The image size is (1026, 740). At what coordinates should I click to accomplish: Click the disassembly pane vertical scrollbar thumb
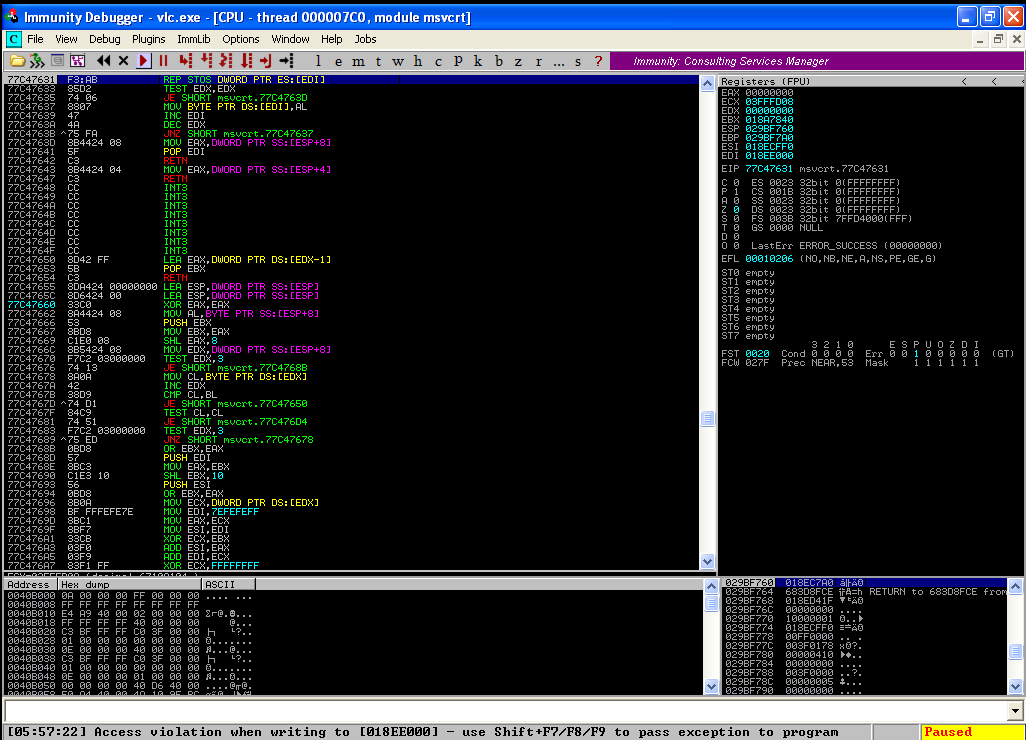pyautogui.click(x=708, y=419)
